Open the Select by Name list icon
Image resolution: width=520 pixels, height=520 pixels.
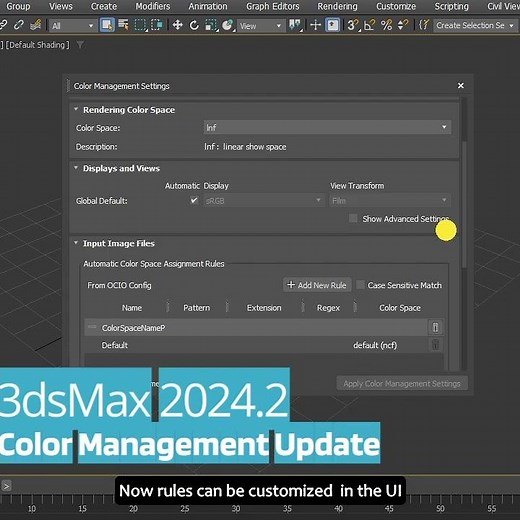point(123,25)
